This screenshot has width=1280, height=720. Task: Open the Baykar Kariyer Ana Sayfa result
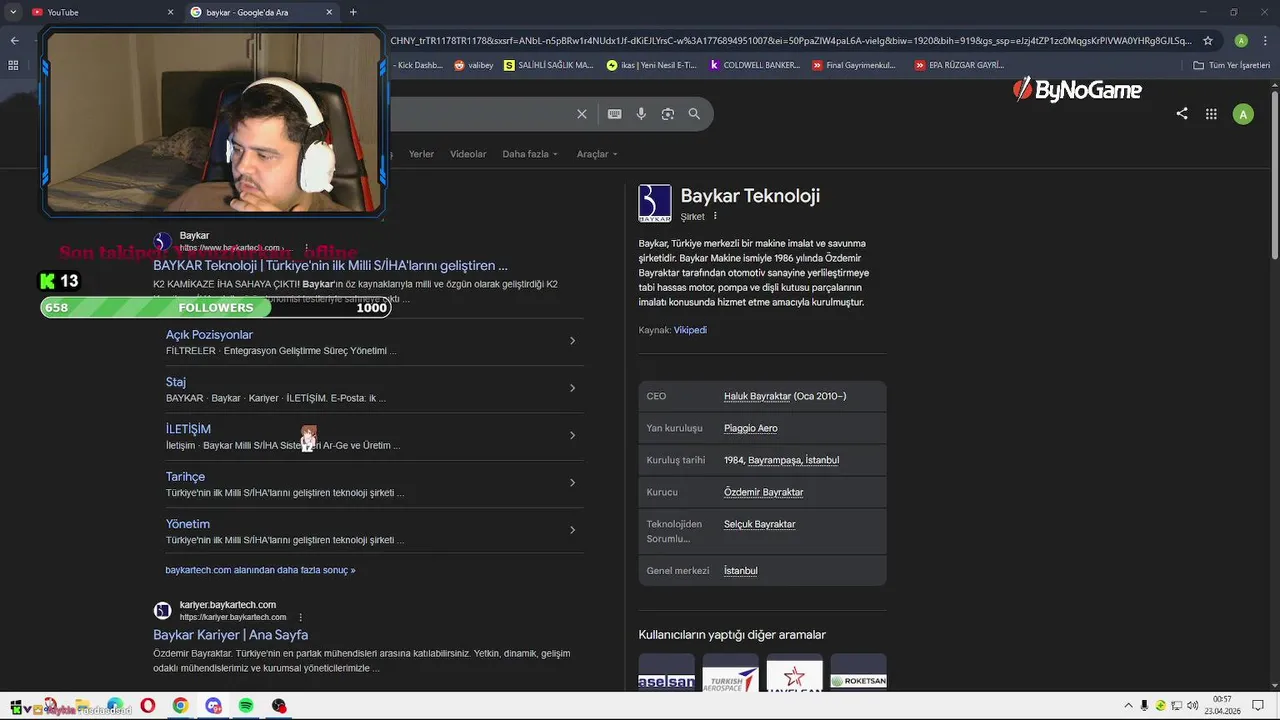[x=230, y=635]
